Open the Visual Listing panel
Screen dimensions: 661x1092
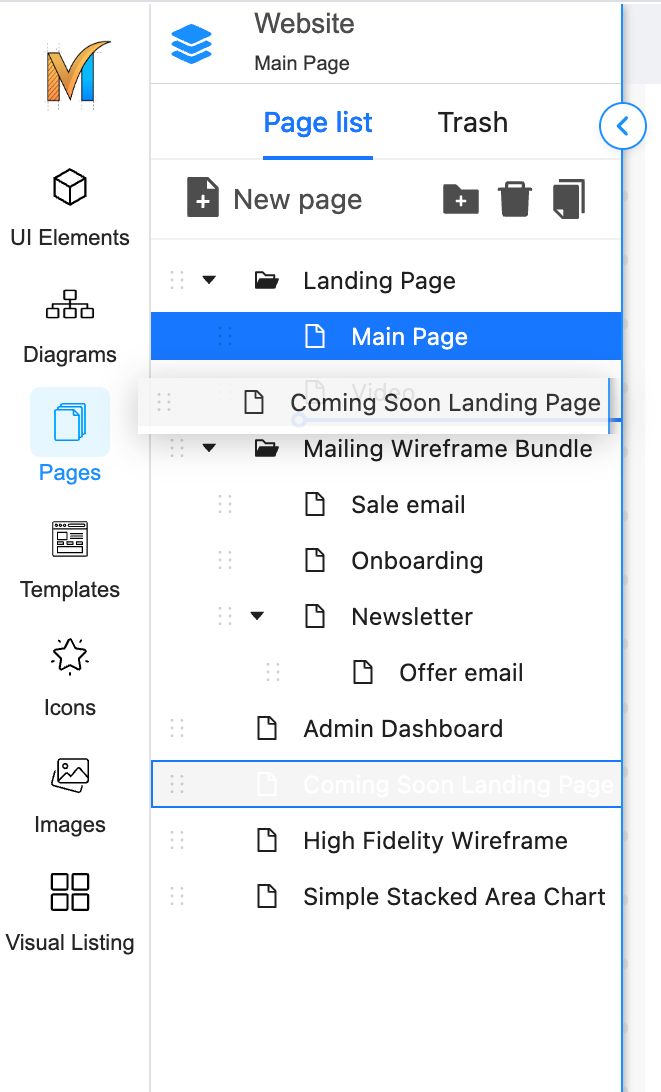point(70,912)
